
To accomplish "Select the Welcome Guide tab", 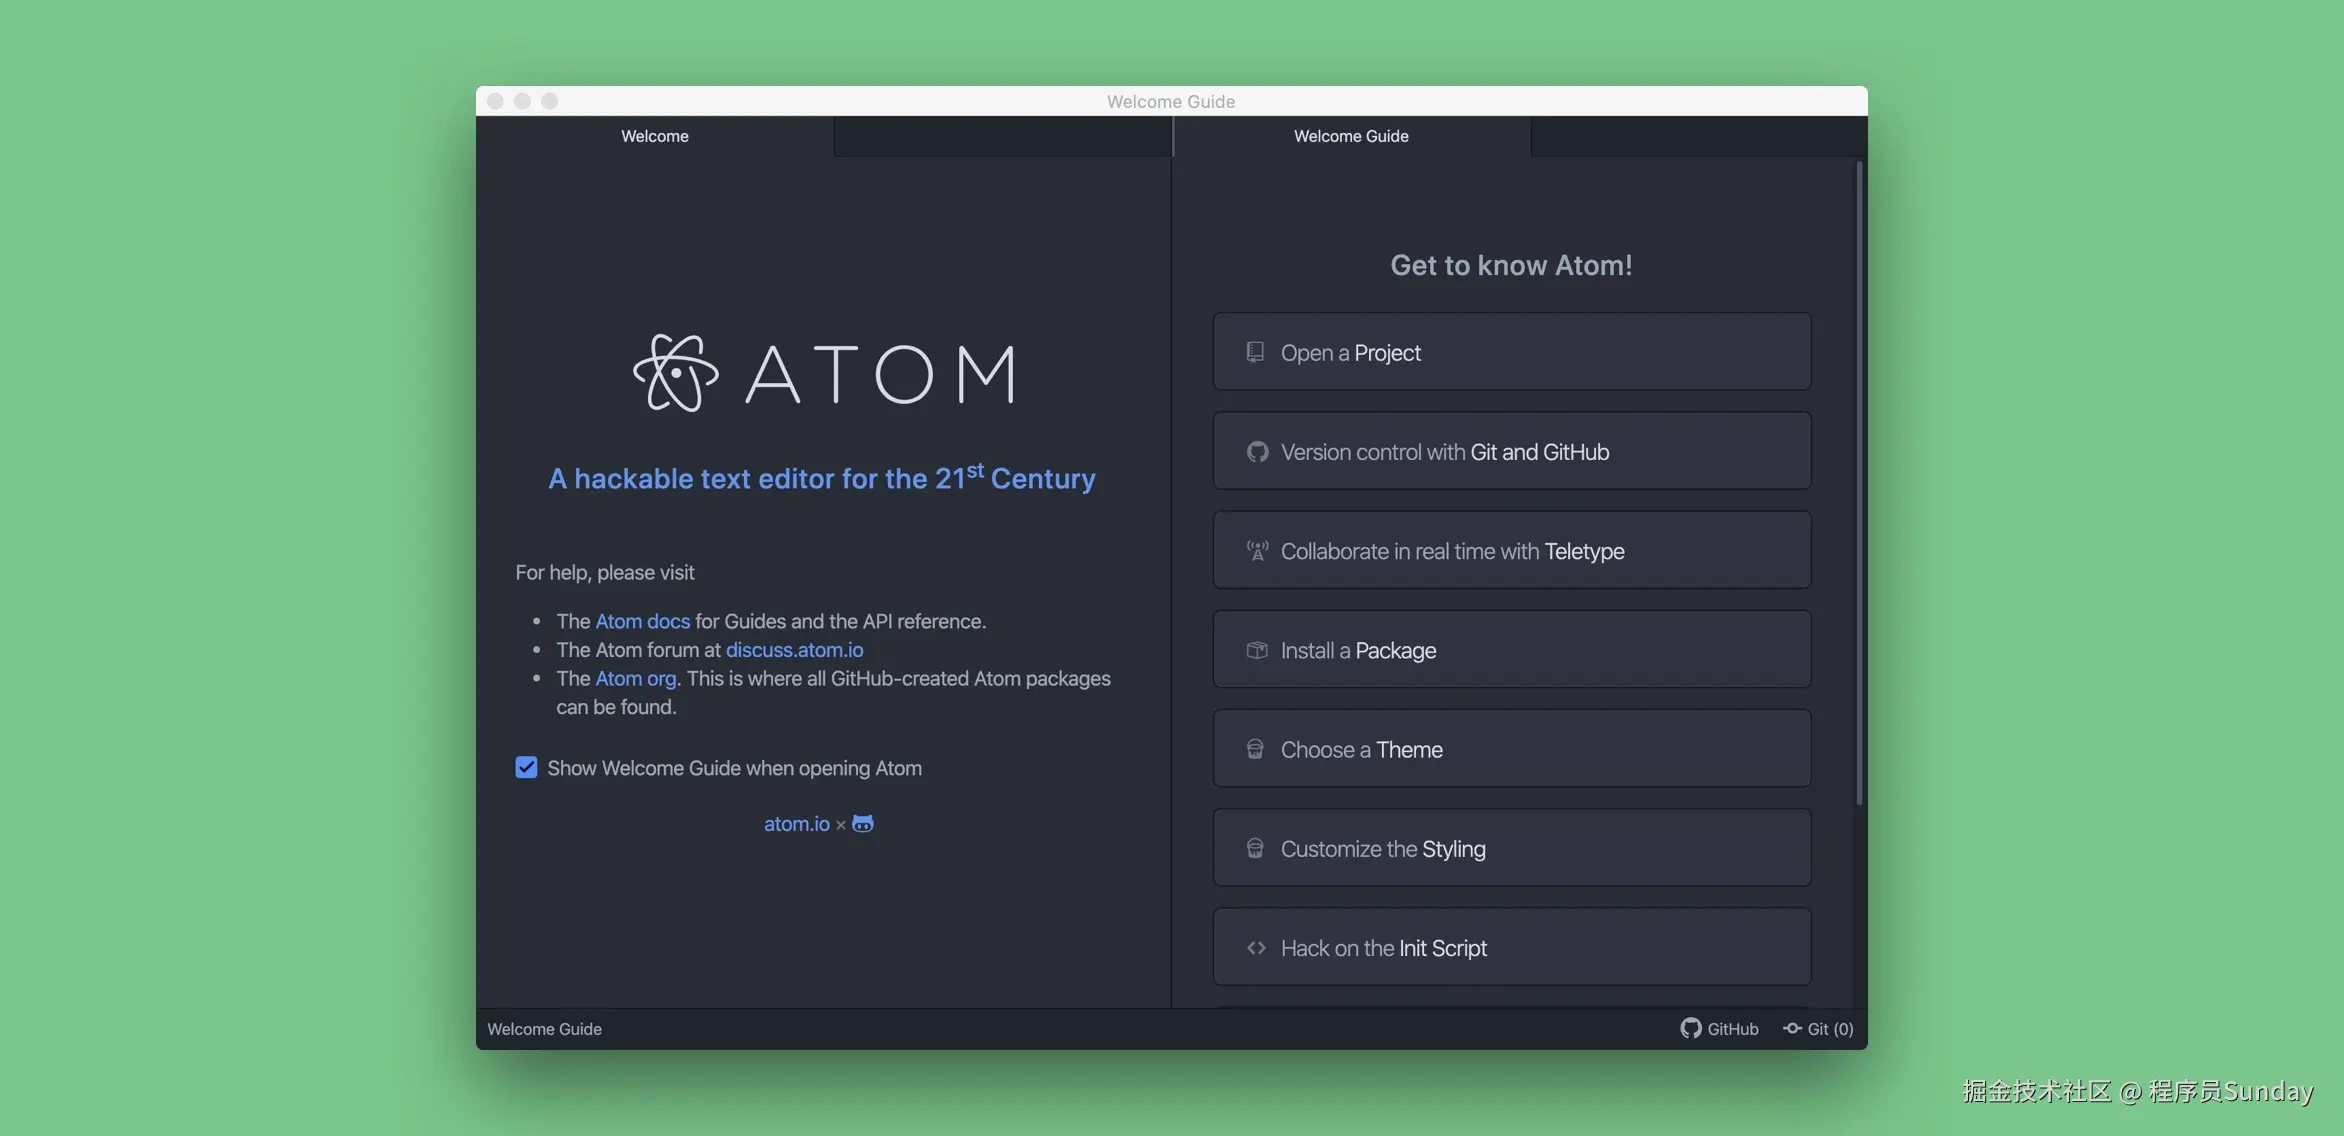I will click(x=1351, y=136).
